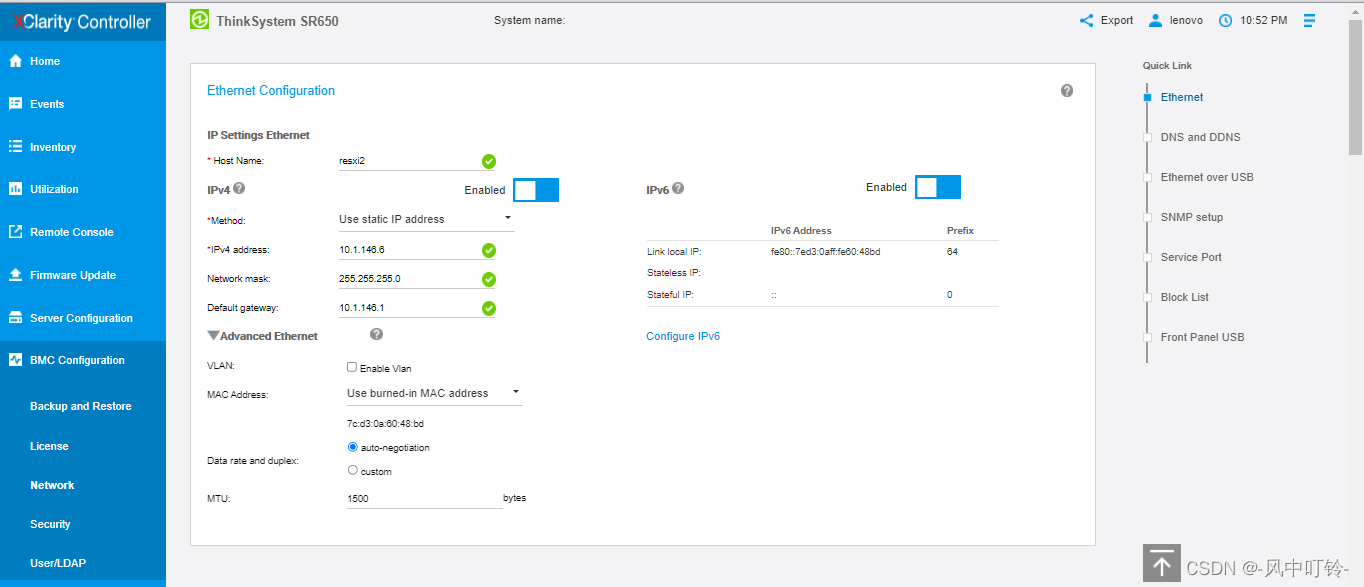Click the scroll-to-top arrow button
1364x587 pixels.
click(x=1161, y=564)
